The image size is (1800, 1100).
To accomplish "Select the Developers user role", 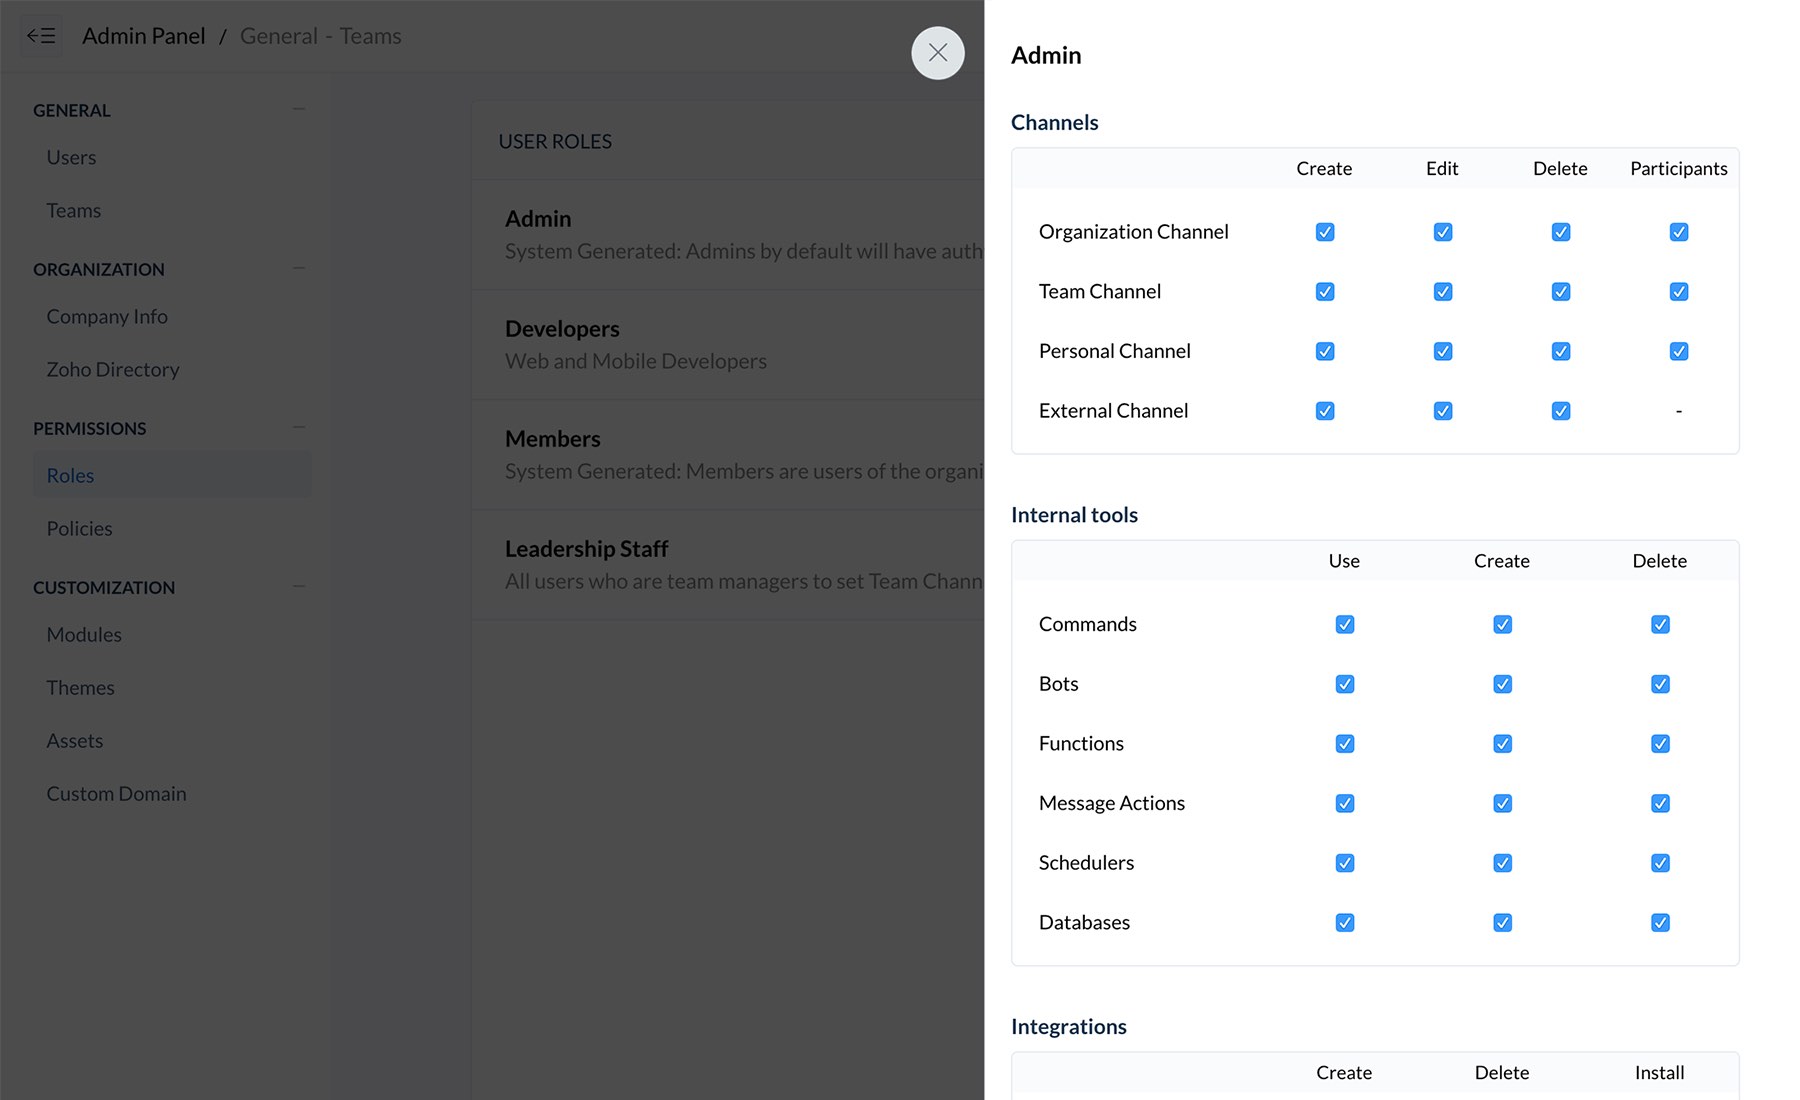I will (728, 345).
